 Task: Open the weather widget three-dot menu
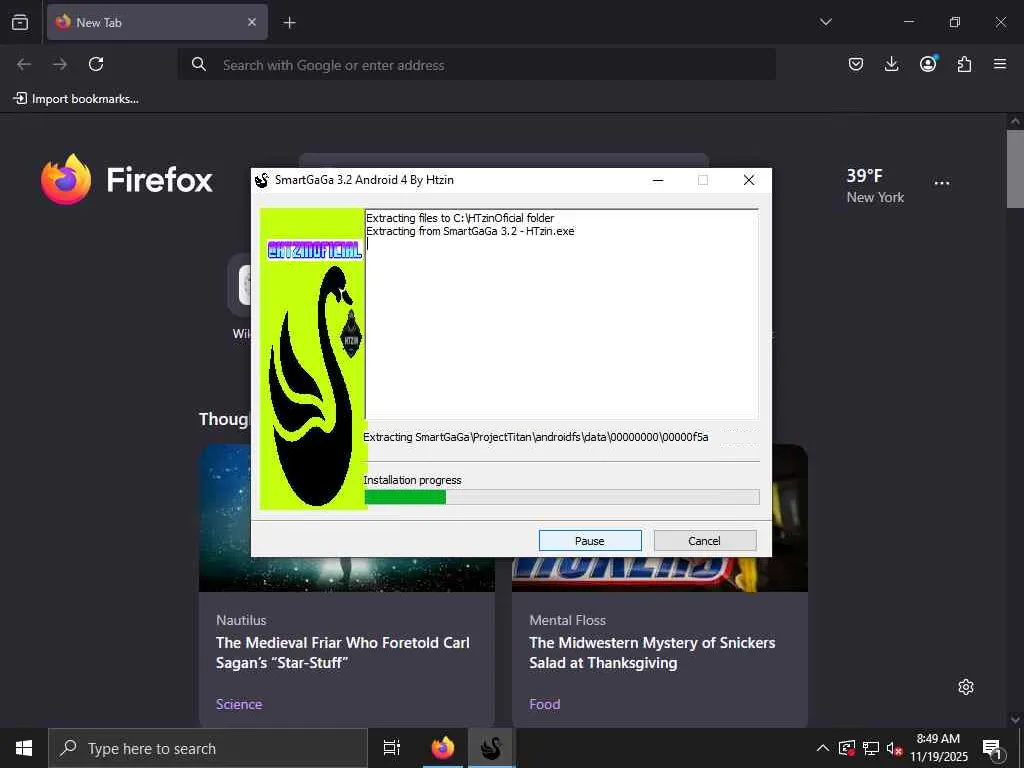942,184
